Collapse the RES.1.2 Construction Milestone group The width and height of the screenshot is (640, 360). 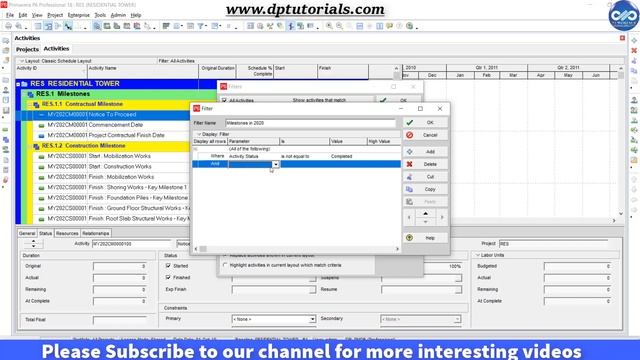(x=30, y=146)
